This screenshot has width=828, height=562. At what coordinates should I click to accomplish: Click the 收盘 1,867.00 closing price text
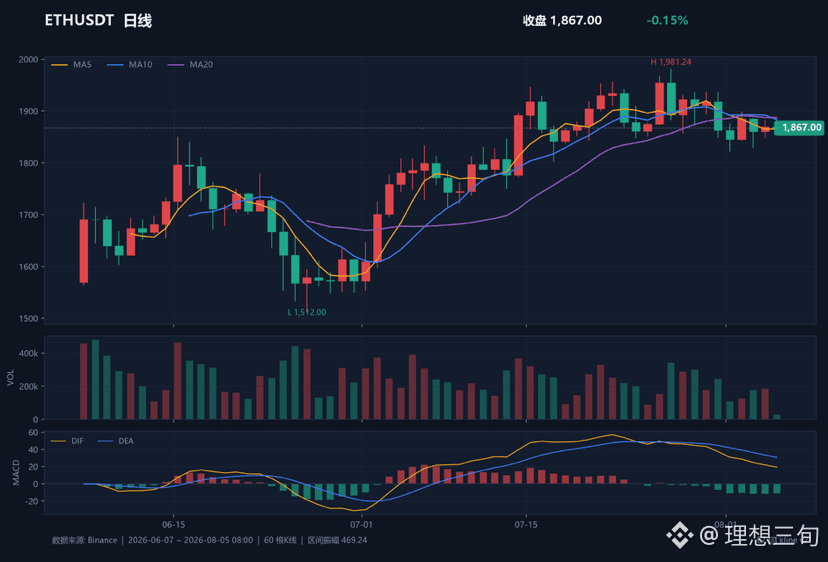pos(562,21)
